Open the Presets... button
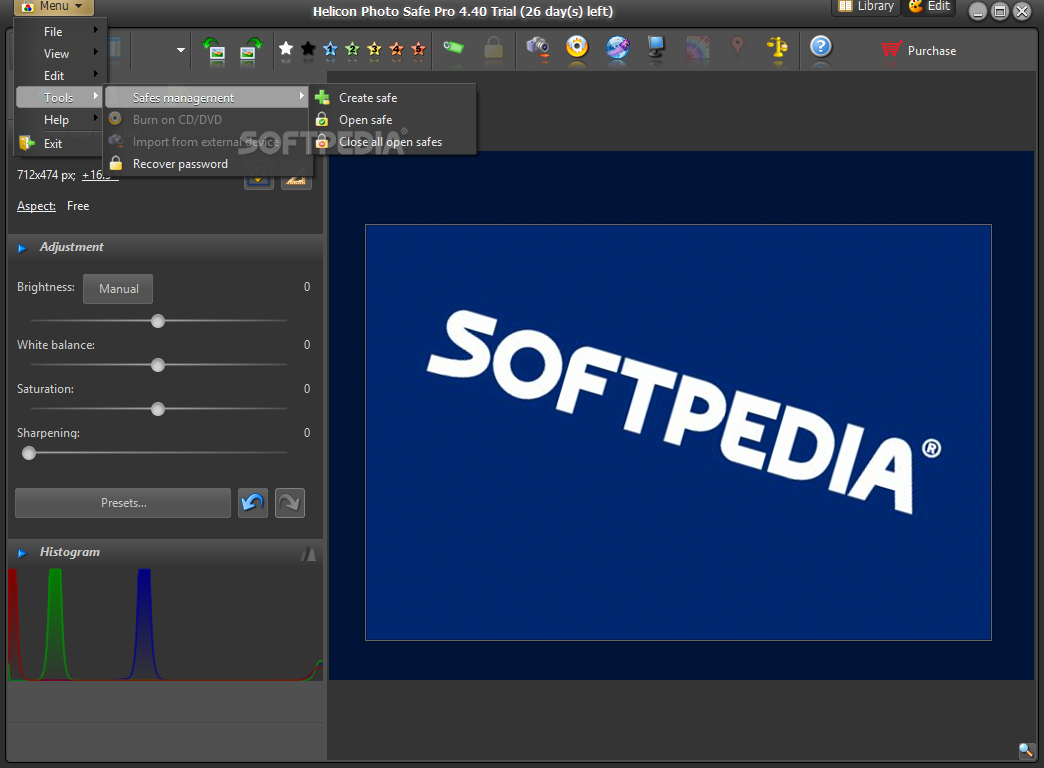1044x768 pixels. (x=123, y=503)
